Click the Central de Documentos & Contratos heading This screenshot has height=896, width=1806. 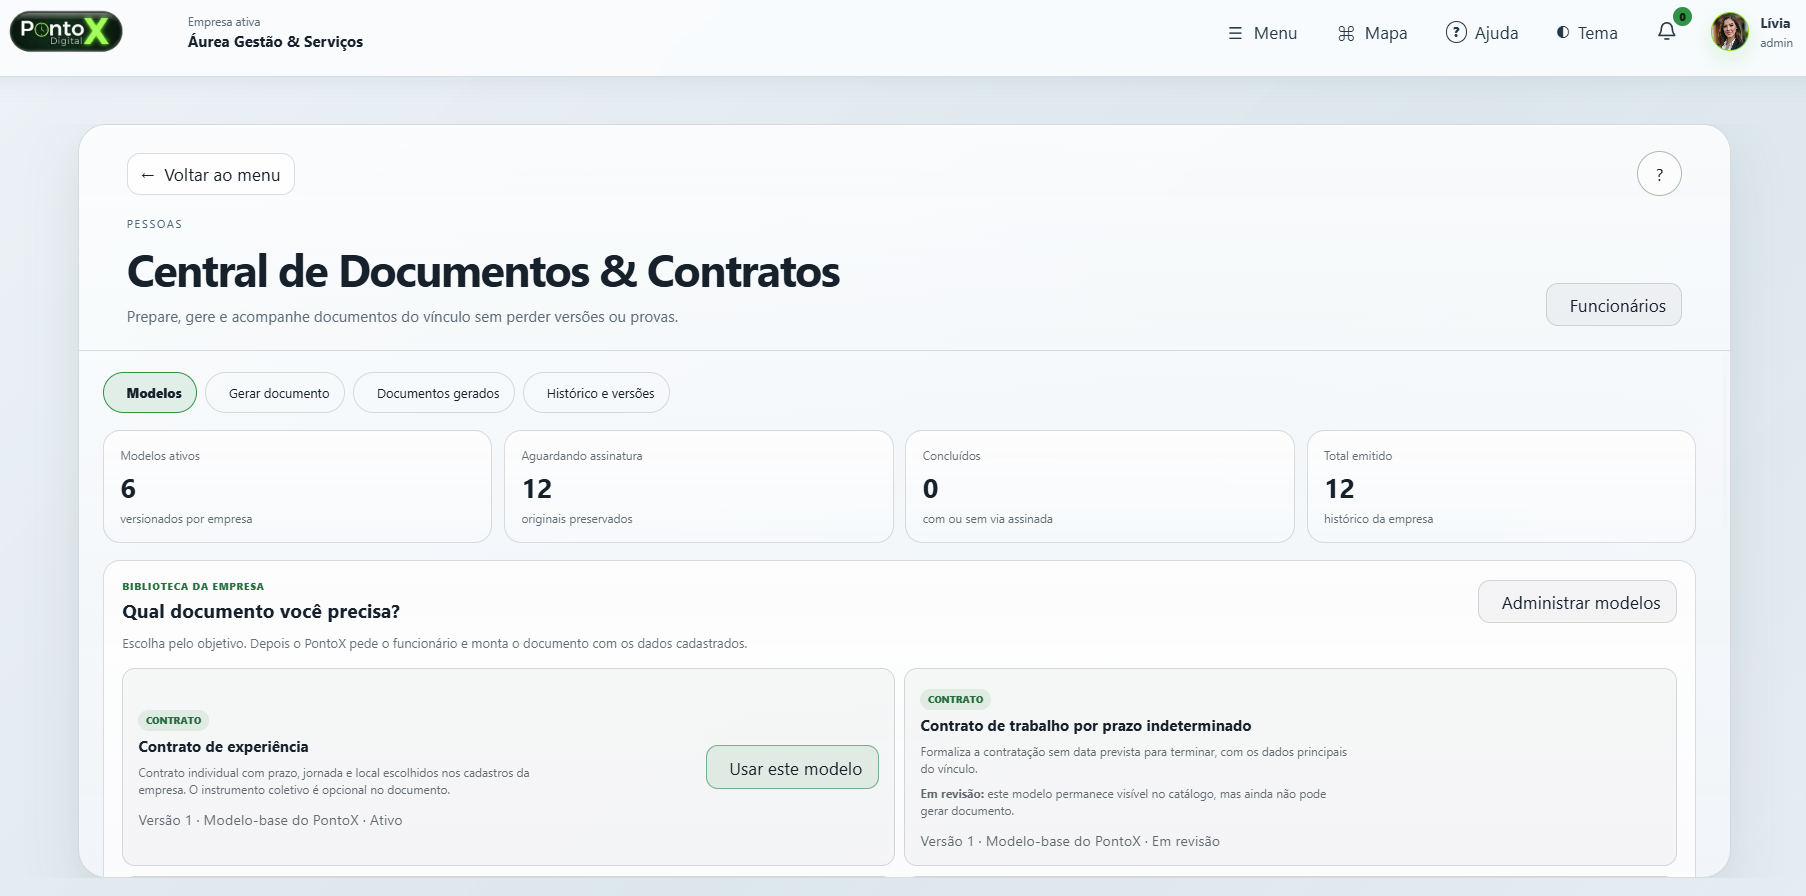pos(483,271)
